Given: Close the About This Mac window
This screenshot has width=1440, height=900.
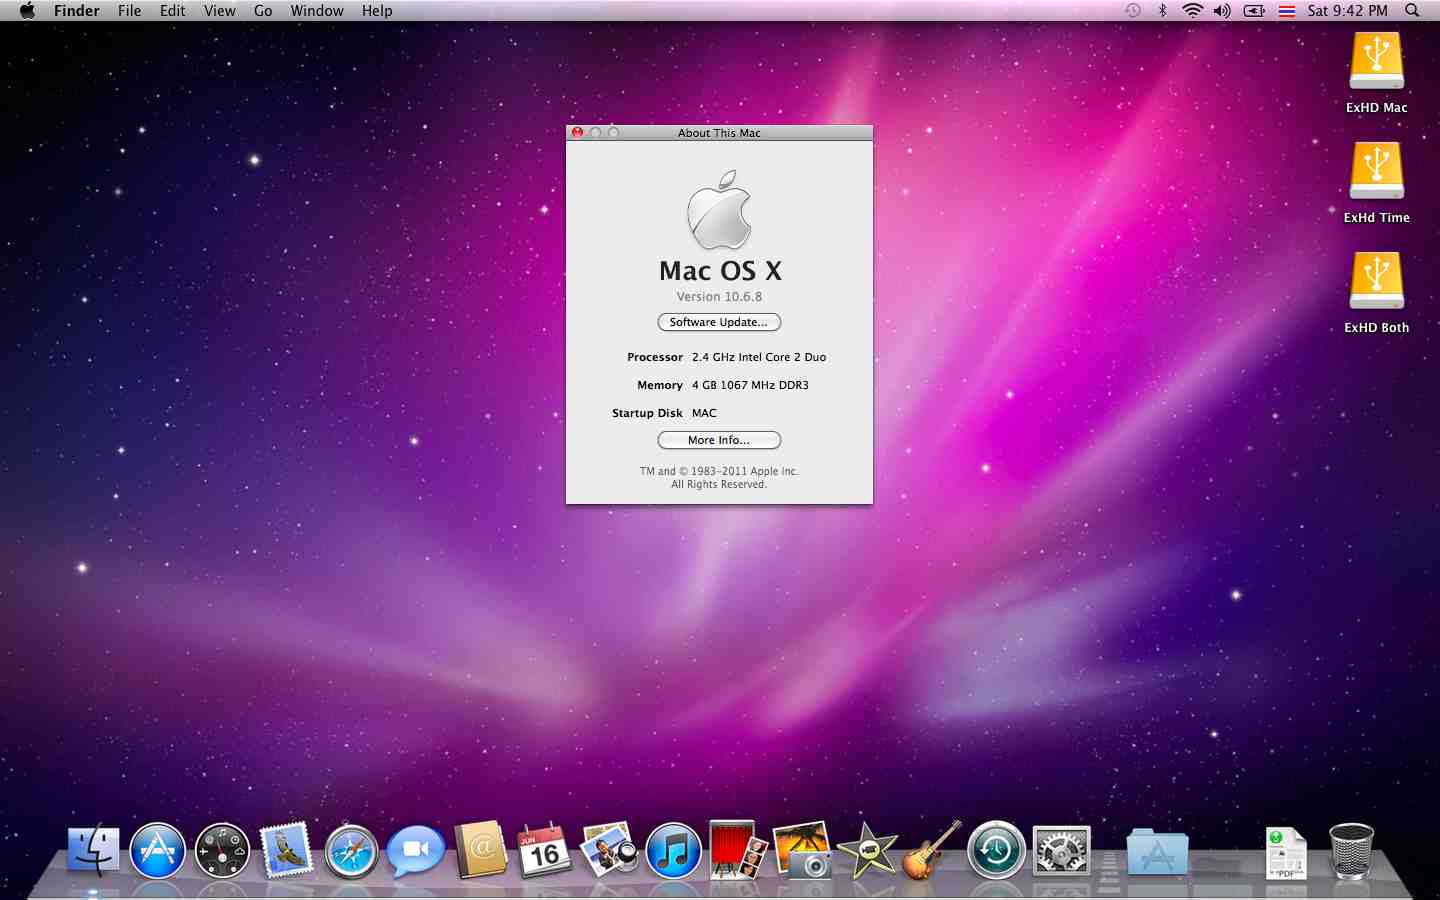Looking at the screenshot, I should coord(578,132).
